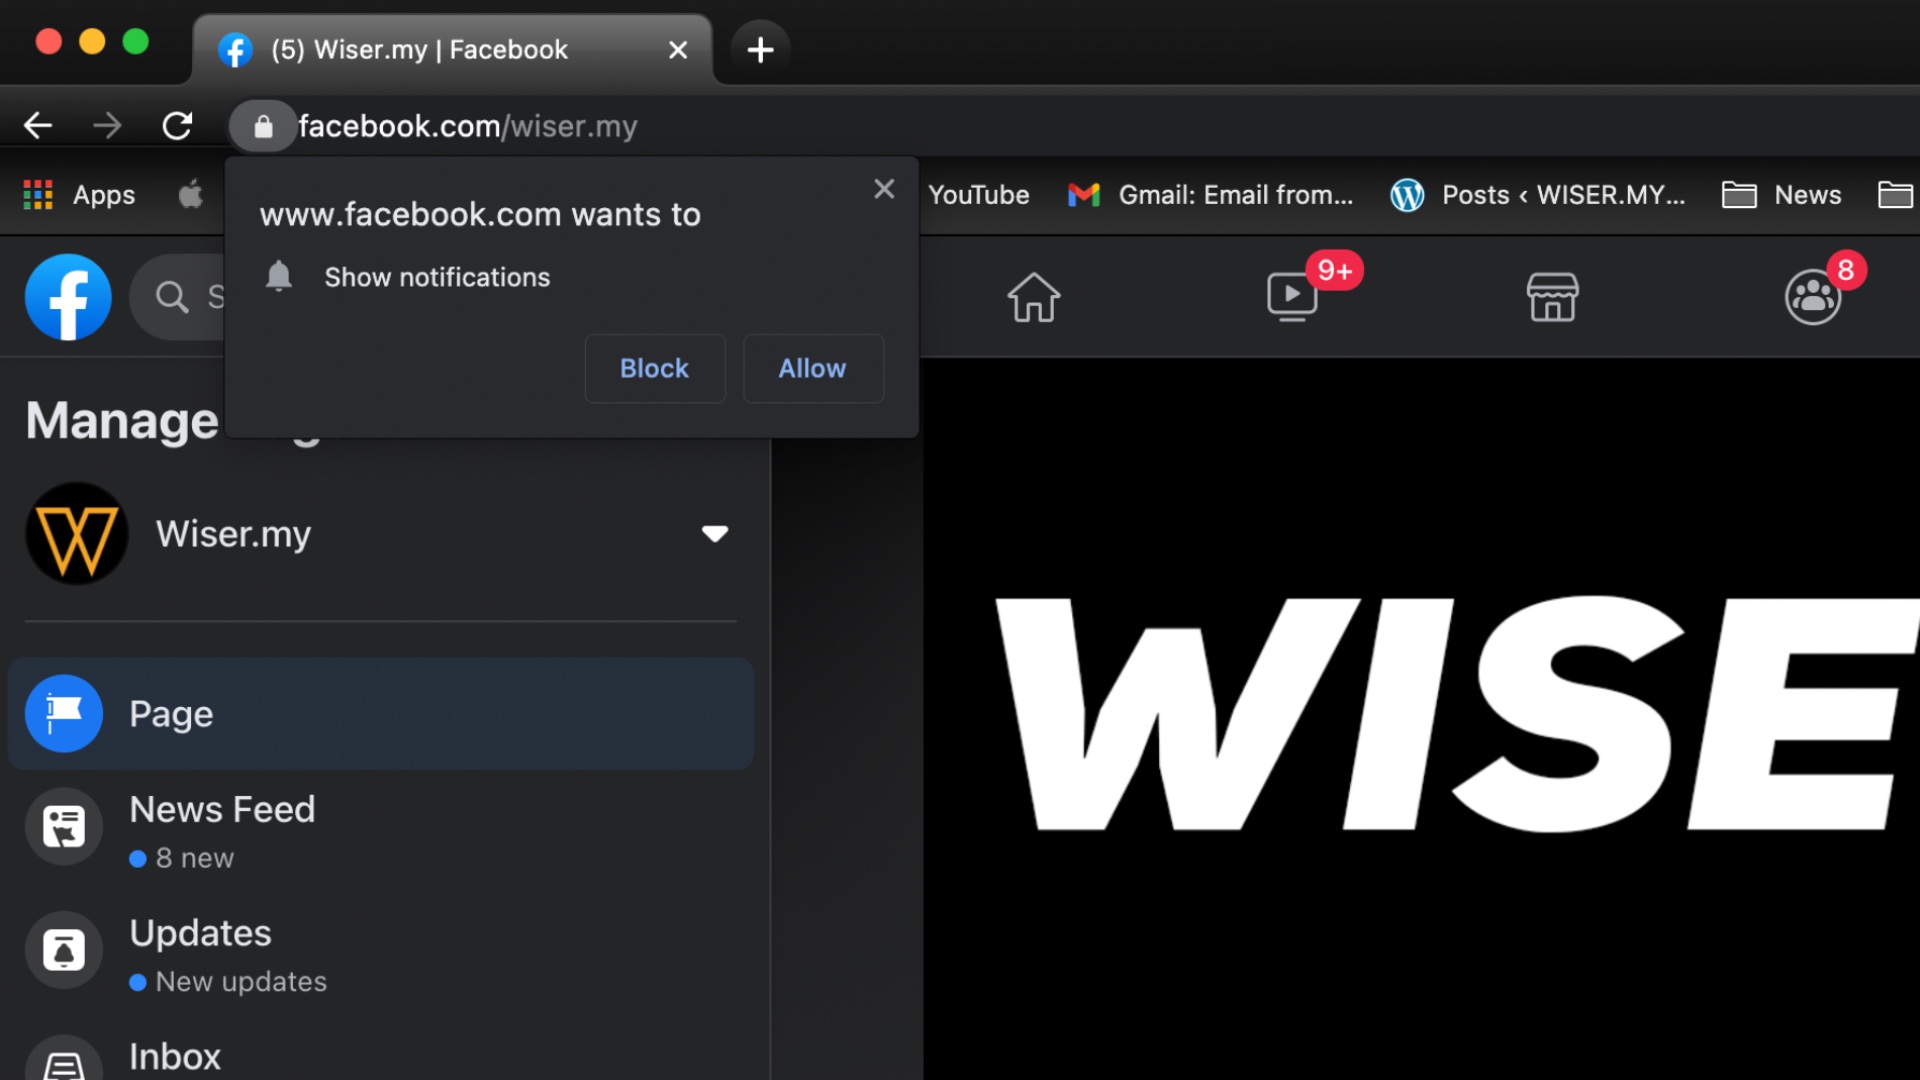Click the address bar URL
This screenshot has width=1920, height=1080.
pyautogui.click(x=468, y=127)
